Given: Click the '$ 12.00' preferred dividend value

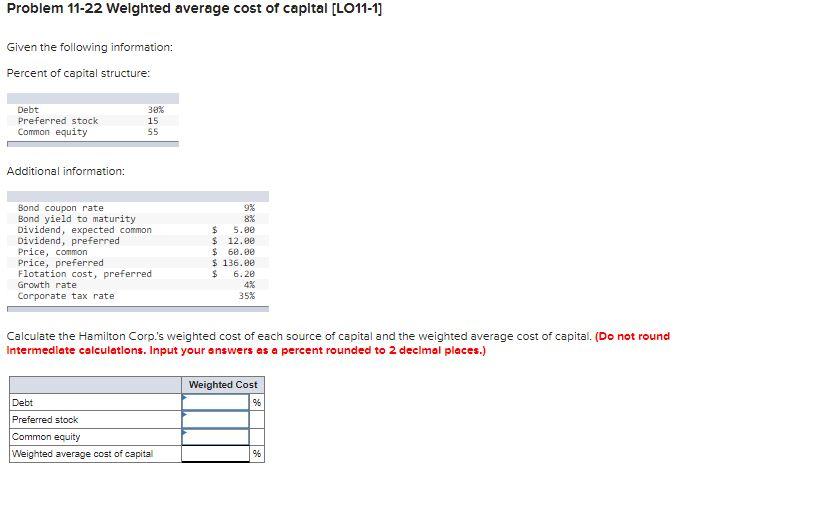Looking at the screenshot, I should point(233,241).
